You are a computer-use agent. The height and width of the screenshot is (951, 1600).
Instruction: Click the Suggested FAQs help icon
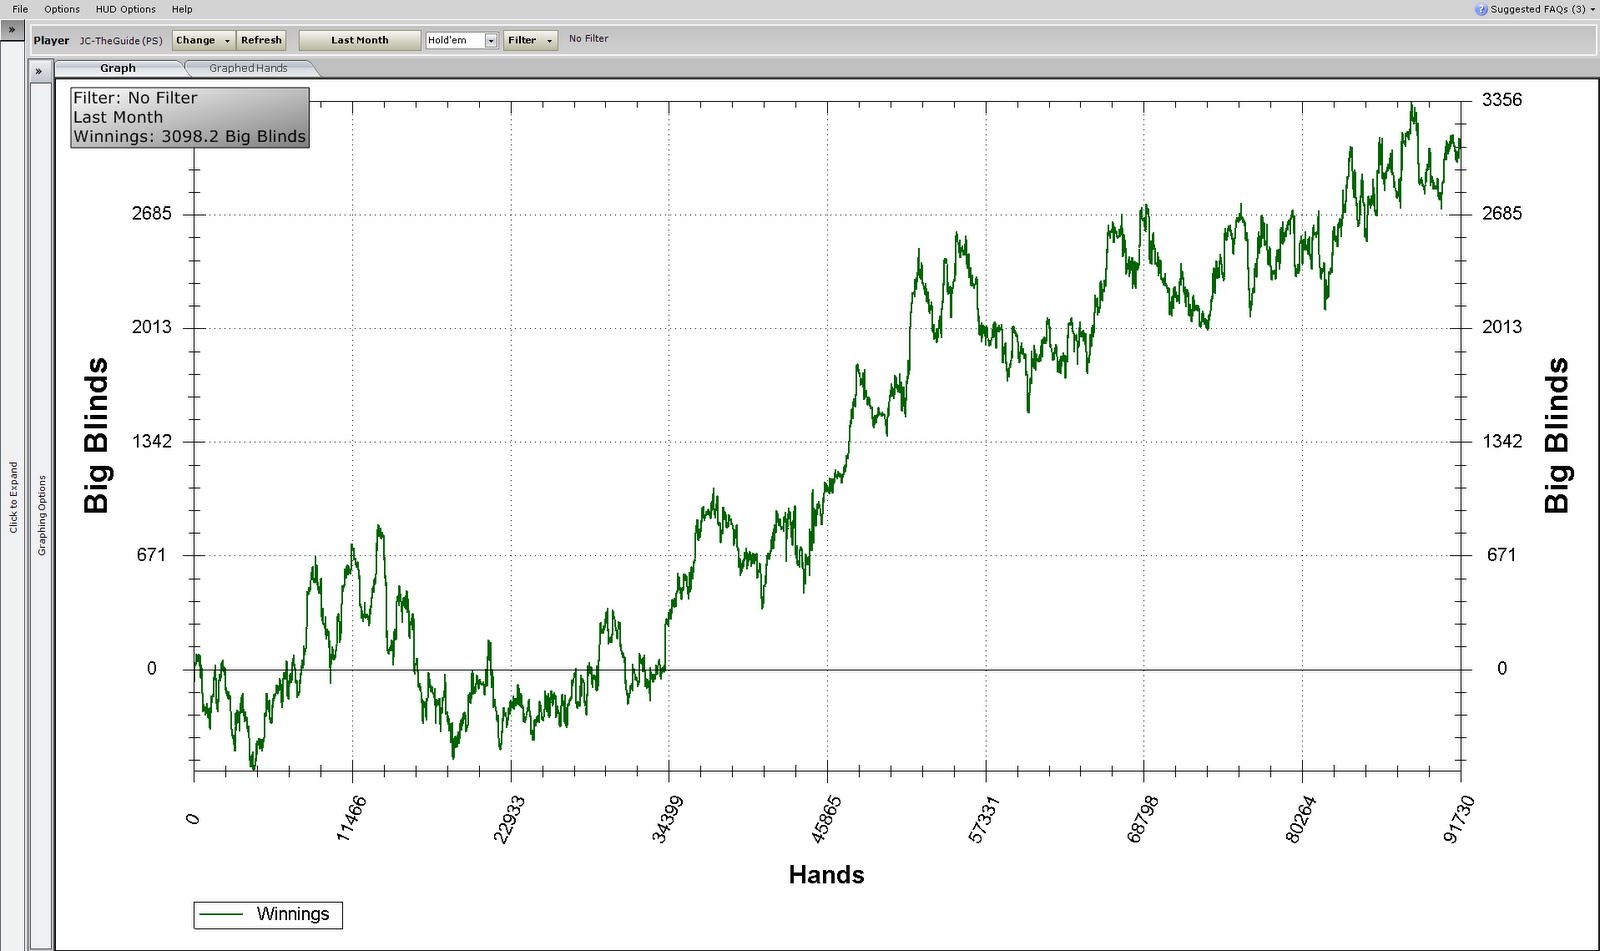click(1481, 9)
